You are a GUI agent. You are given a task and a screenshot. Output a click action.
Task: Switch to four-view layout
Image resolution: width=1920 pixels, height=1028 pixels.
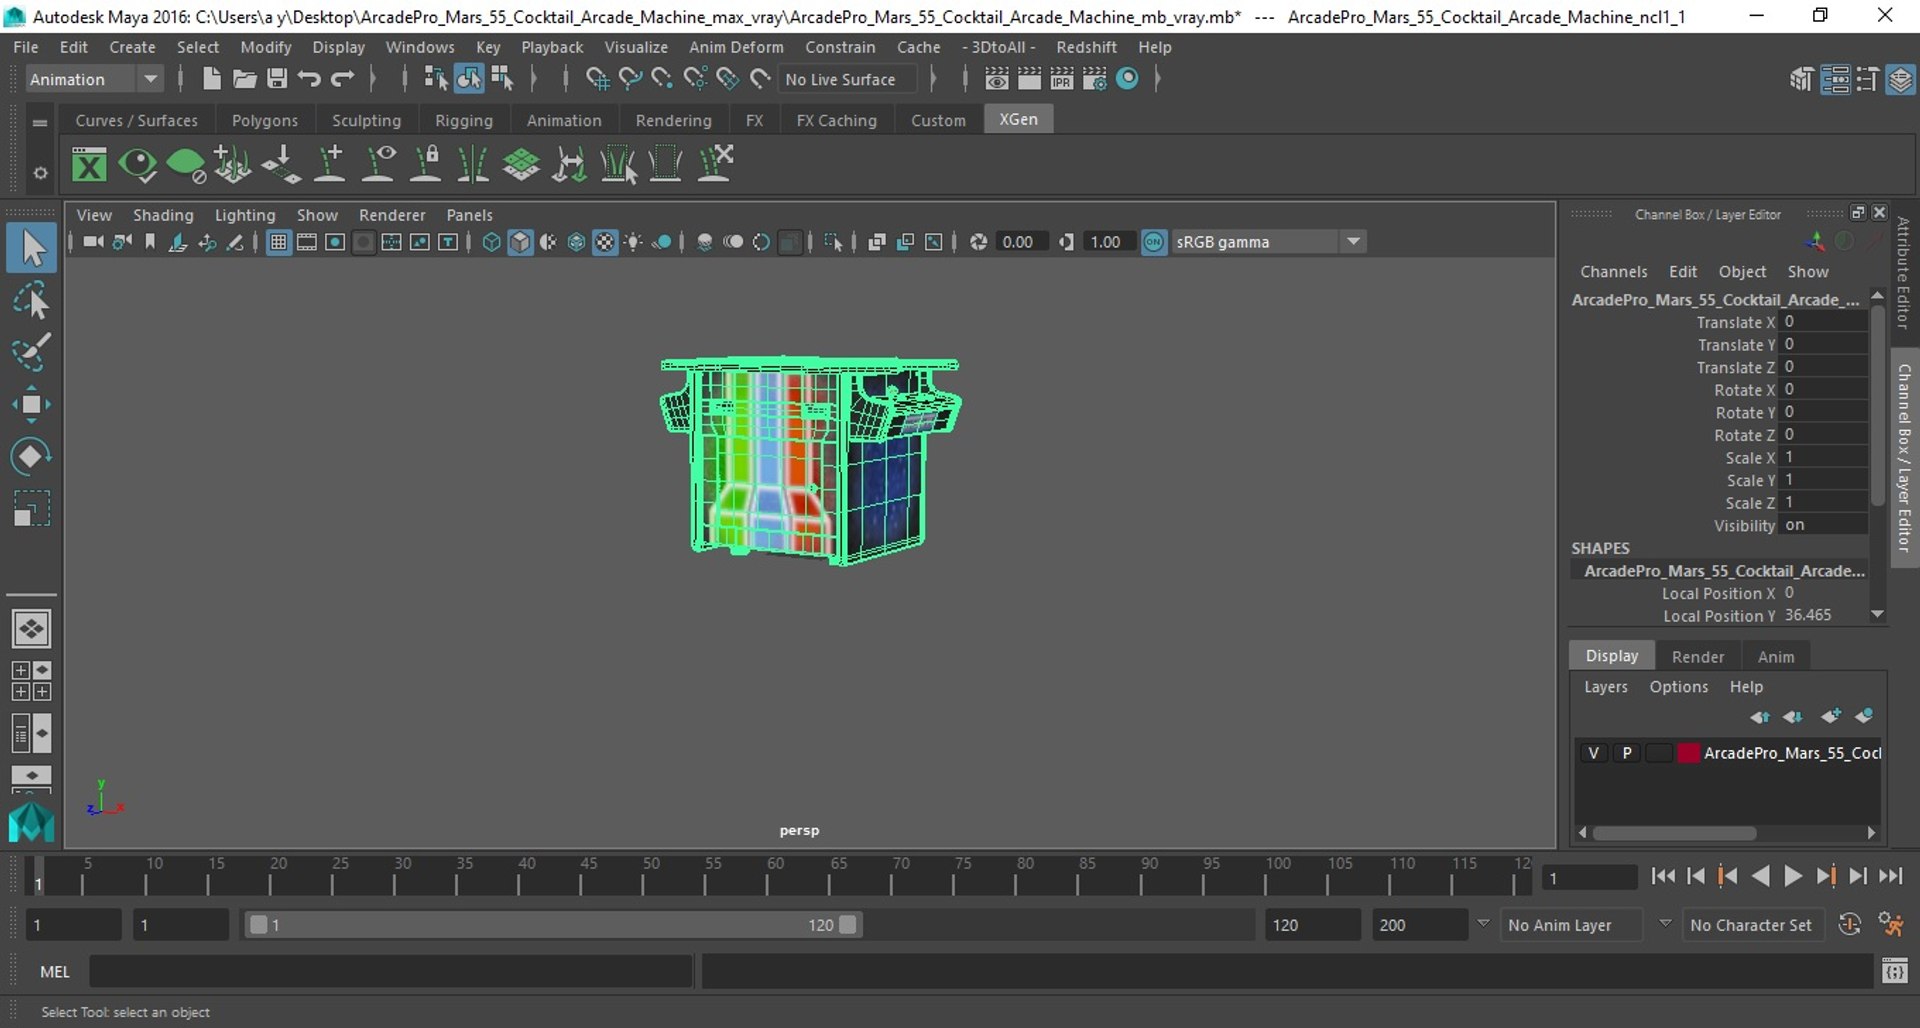[31, 681]
